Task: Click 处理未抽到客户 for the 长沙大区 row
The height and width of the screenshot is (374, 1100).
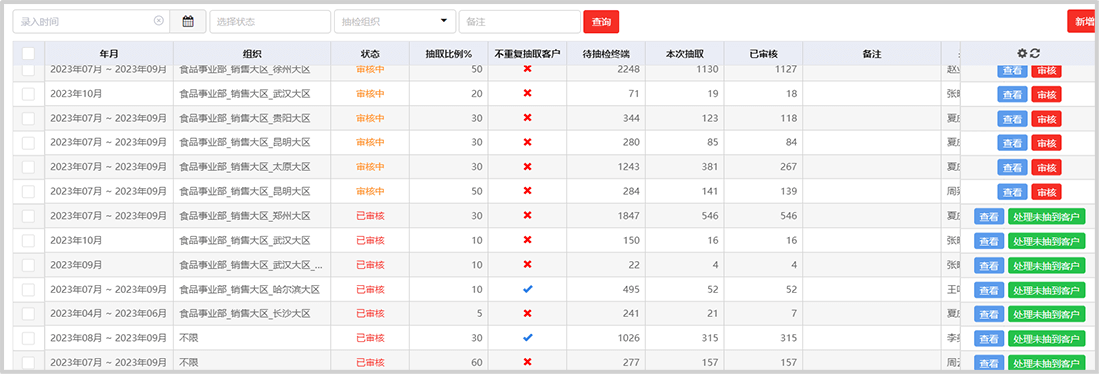Action: (x=1047, y=314)
